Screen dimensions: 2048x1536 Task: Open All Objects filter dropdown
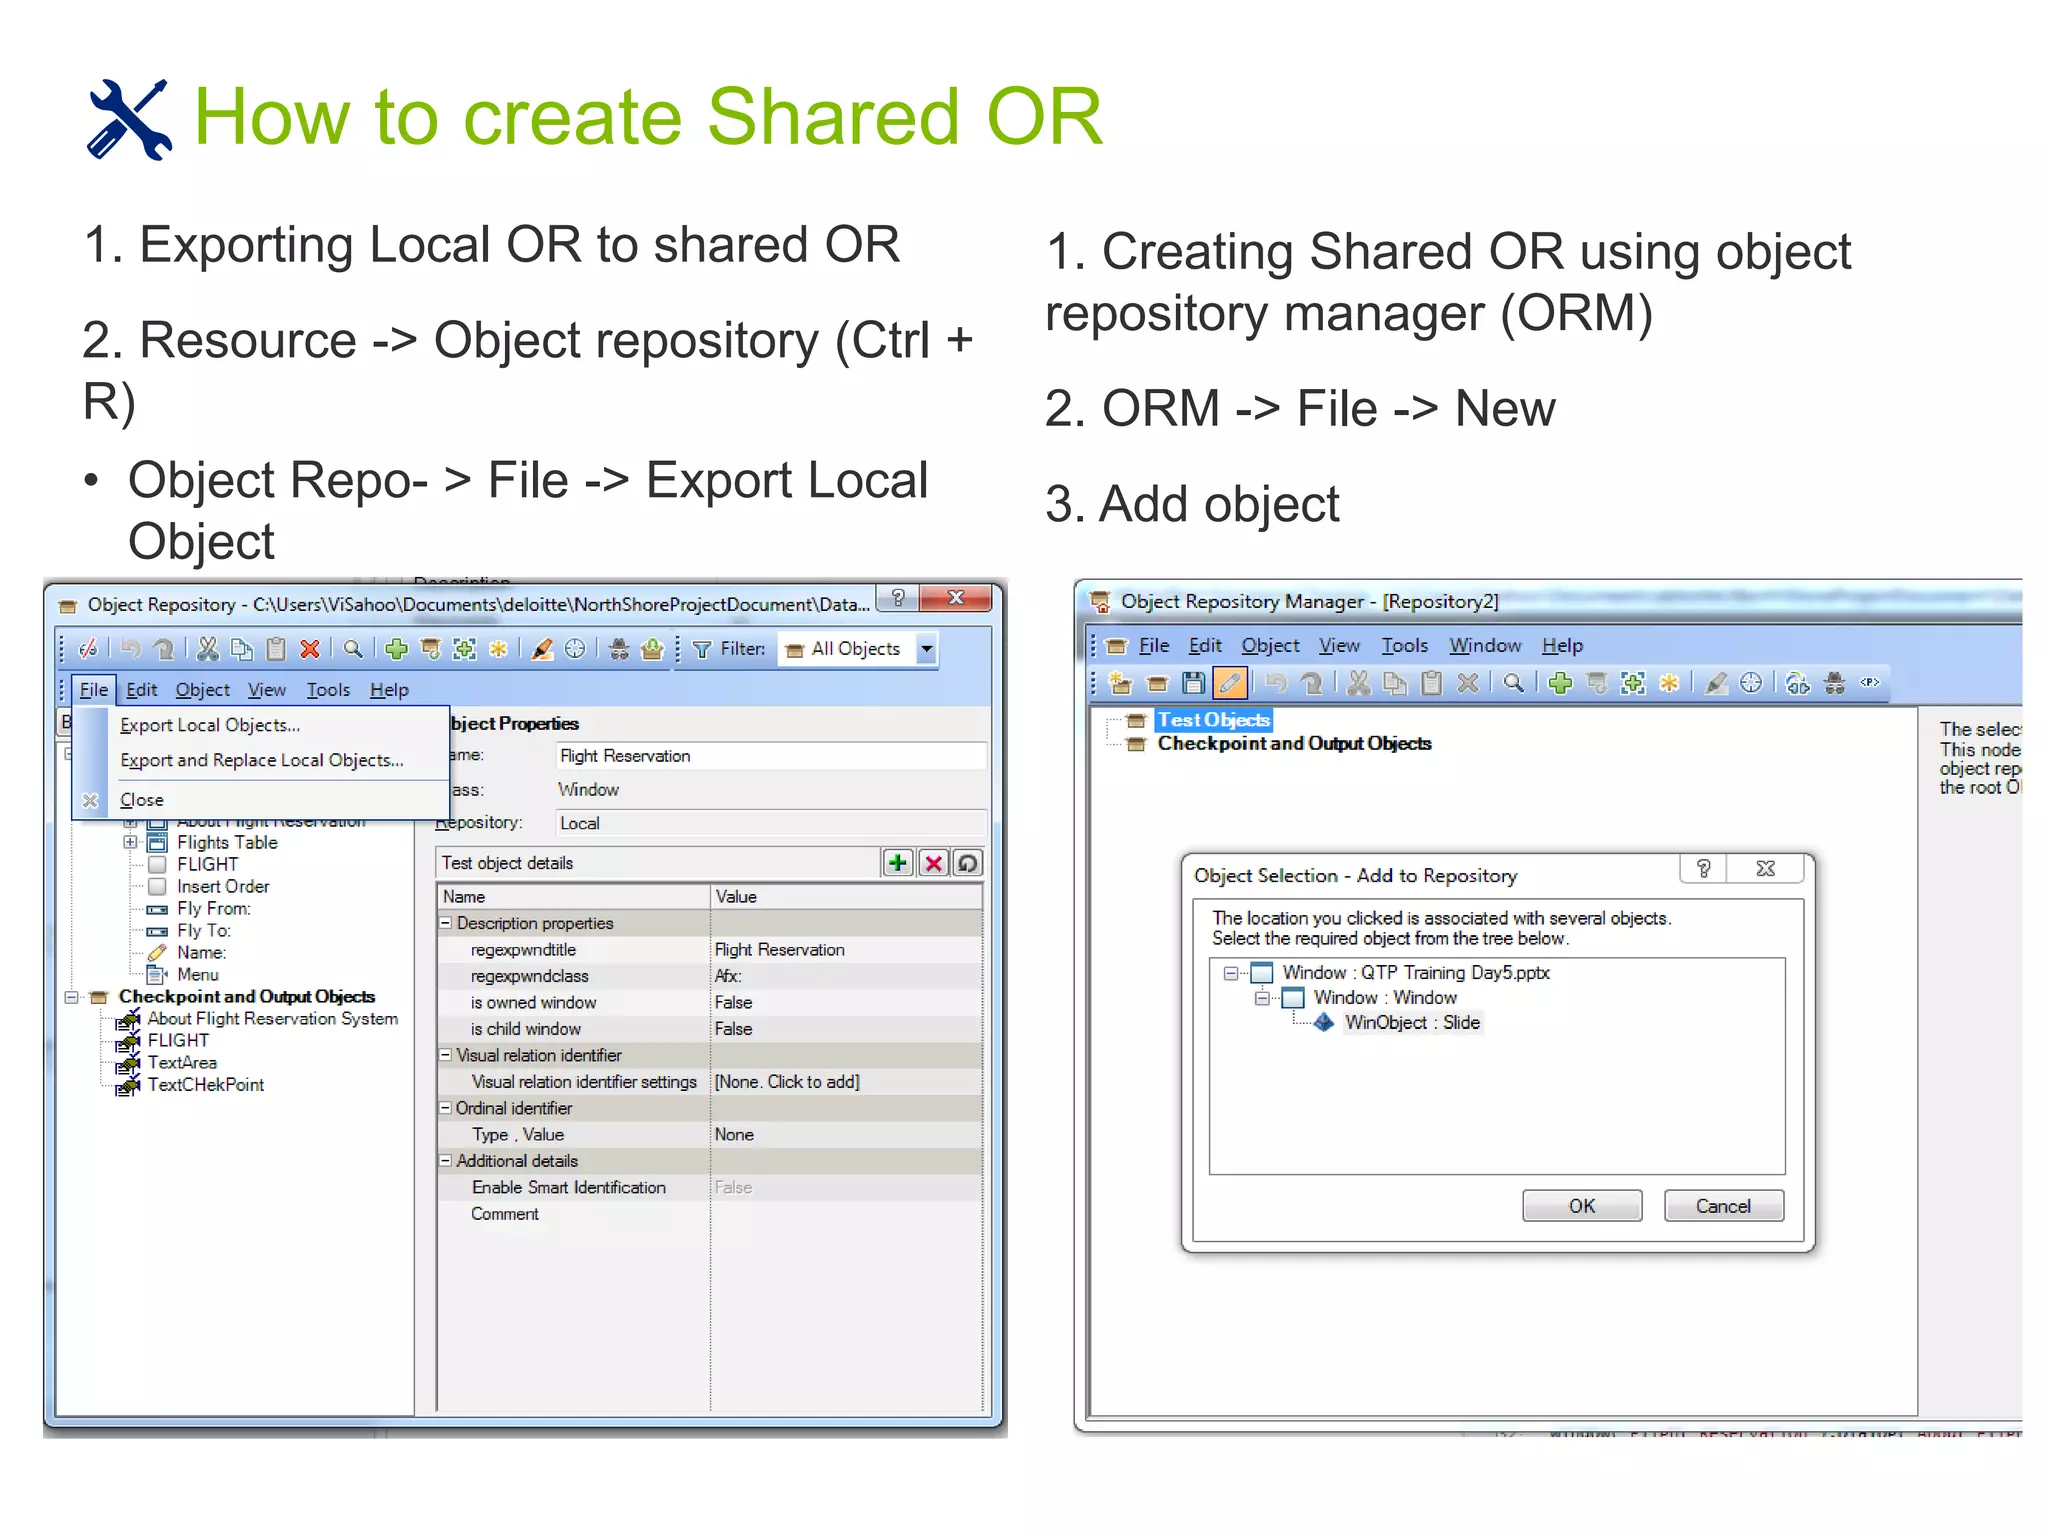point(927,649)
